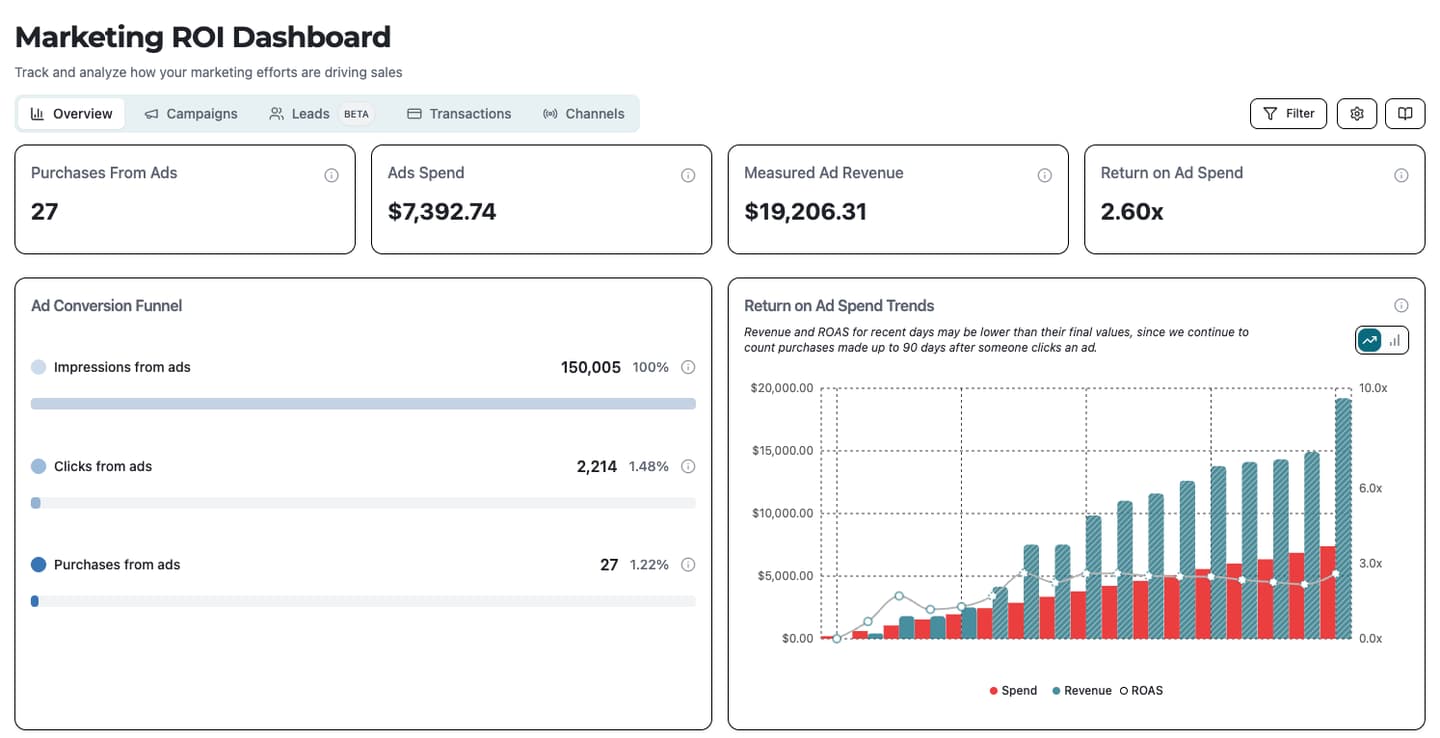Toggle Revenue series in chart legend
Viewport: 1440px width, 738px height.
1082,691
